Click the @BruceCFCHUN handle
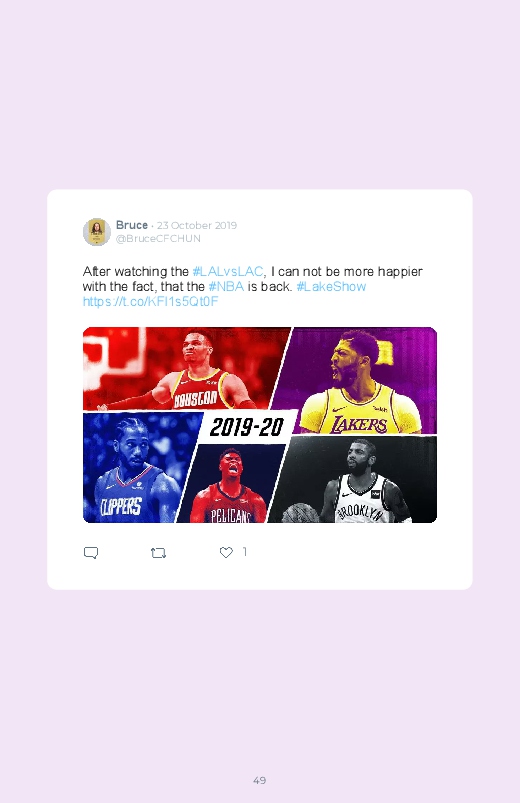 (x=158, y=239)
